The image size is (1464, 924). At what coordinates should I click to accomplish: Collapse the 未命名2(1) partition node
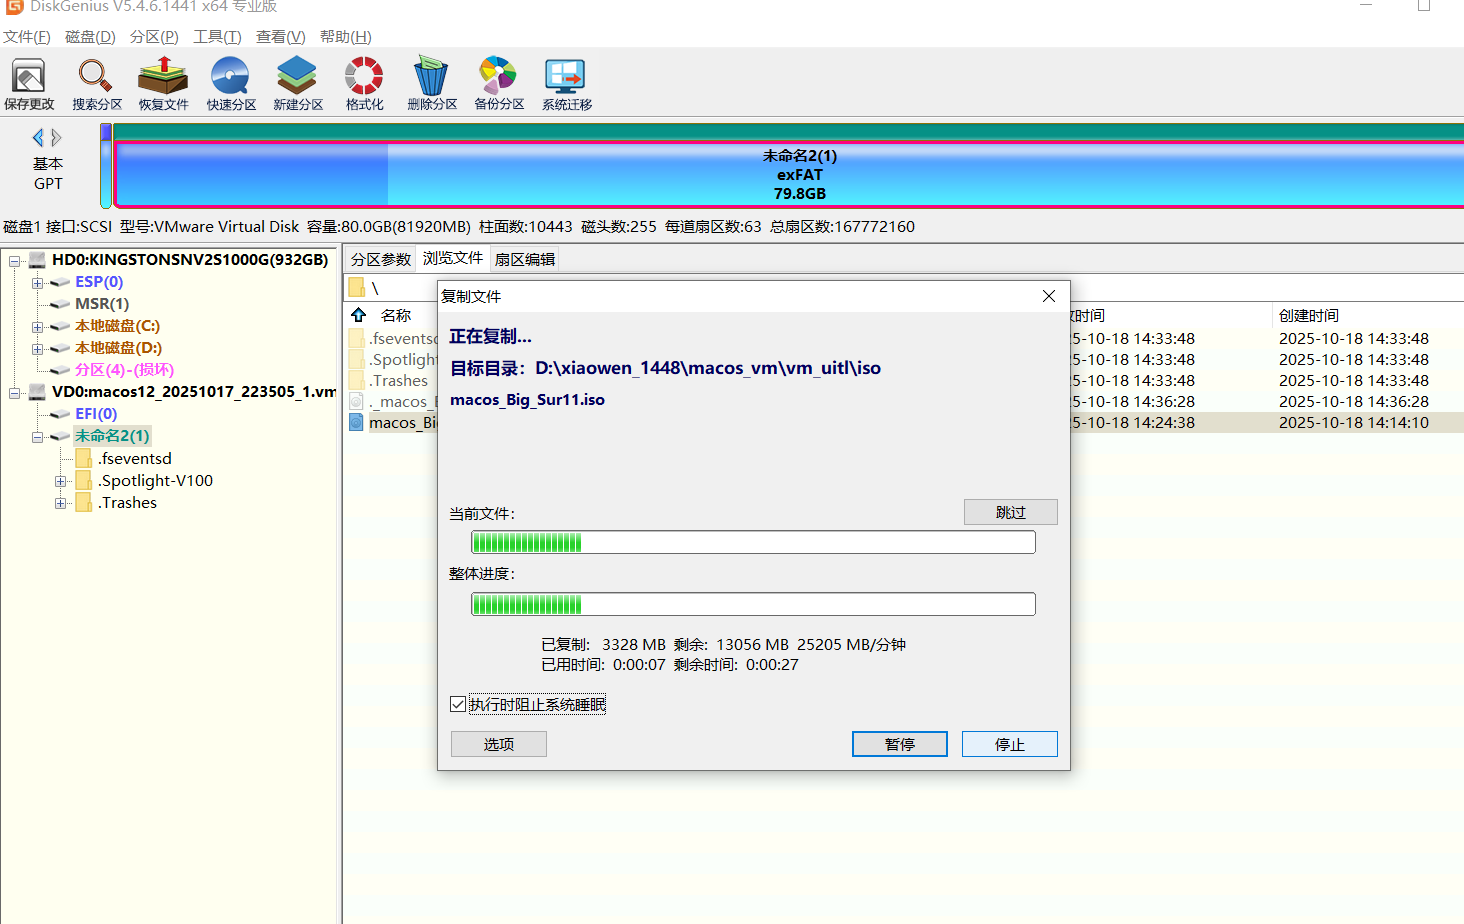click(x=37, y=437)
